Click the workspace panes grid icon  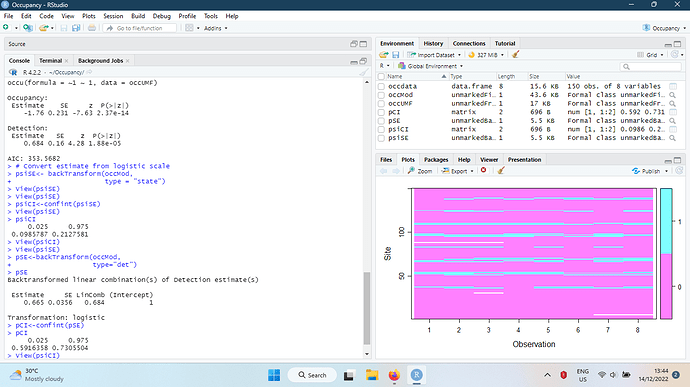point(189,28)
